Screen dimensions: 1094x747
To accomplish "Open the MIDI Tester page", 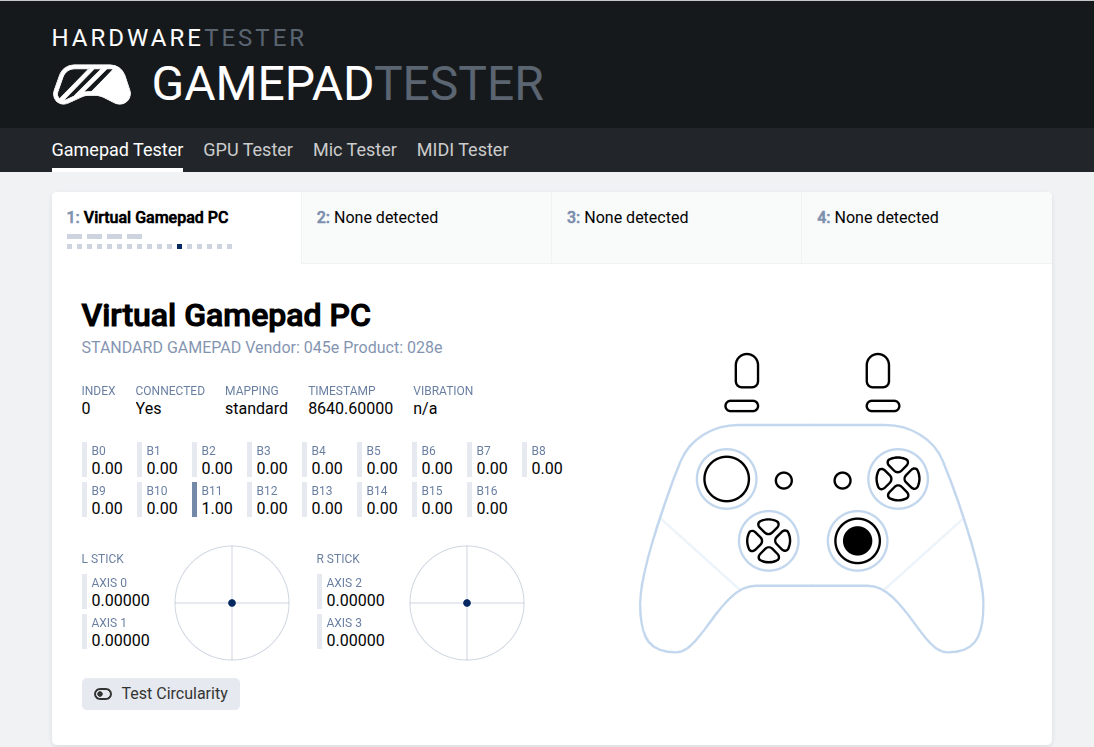I will tap(463, 149).
